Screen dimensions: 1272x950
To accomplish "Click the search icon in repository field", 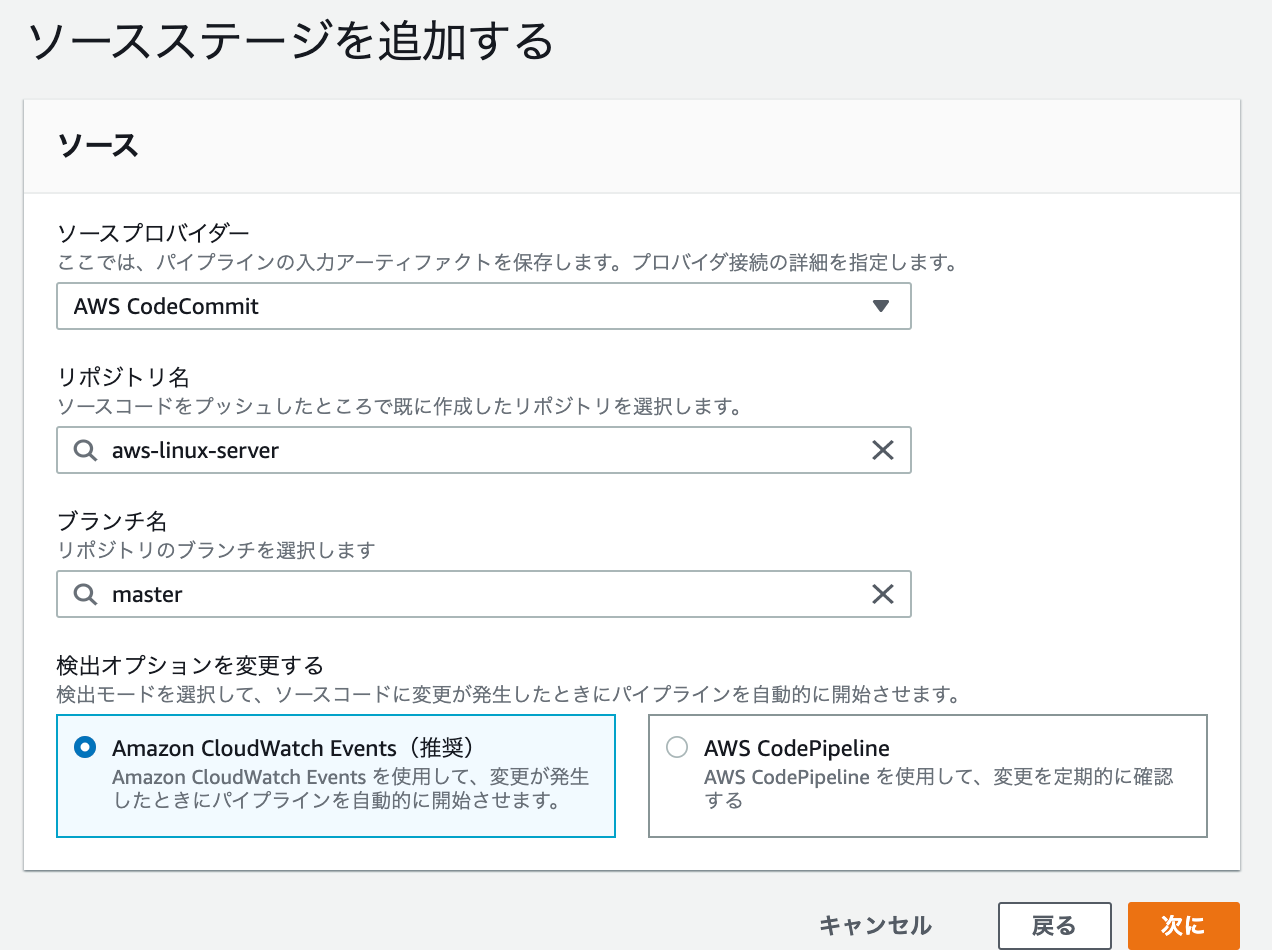I will pyautogui.click(x=86, y=450).
